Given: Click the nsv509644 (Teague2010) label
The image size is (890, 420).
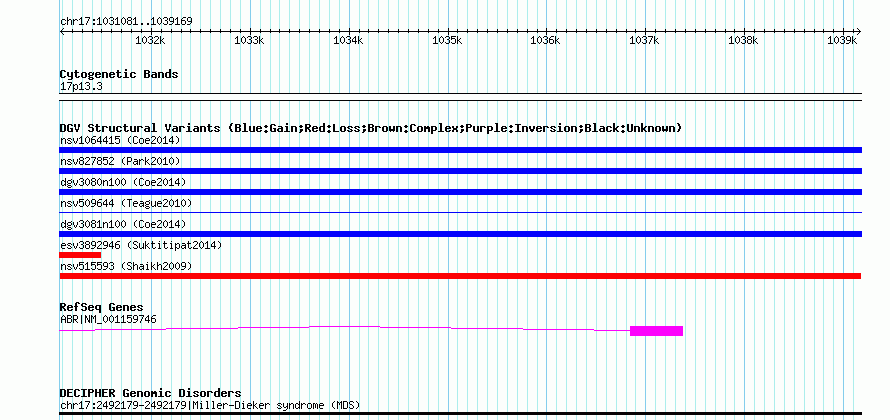Looking at the screenshot, I should click(126, 203).
